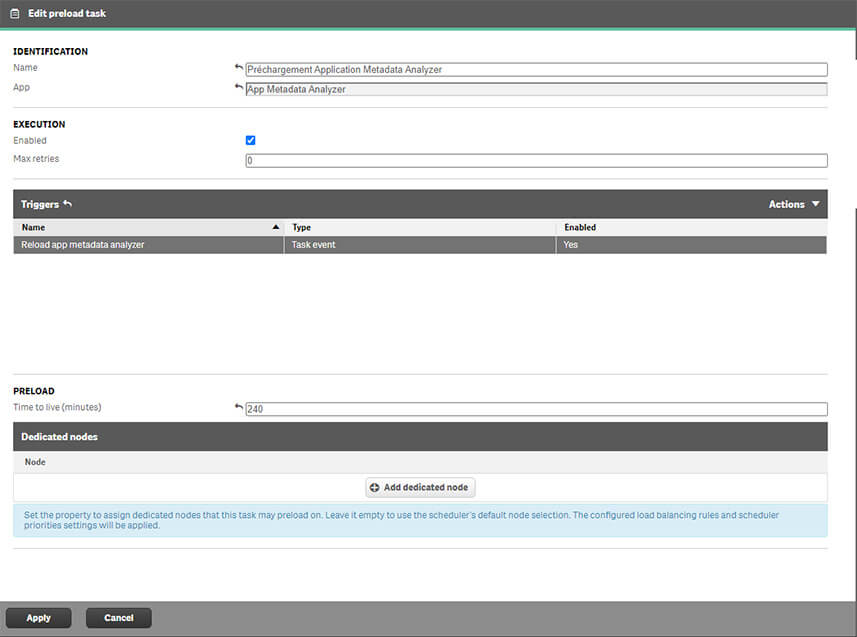Undo Triggers changes via the revert arrow
The width and height of the screenshot is (857, 637).
coord(65,203)
